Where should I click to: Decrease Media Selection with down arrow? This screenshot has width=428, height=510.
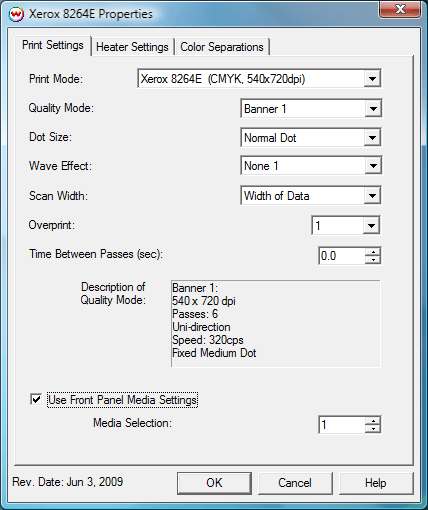coord(373,429)
